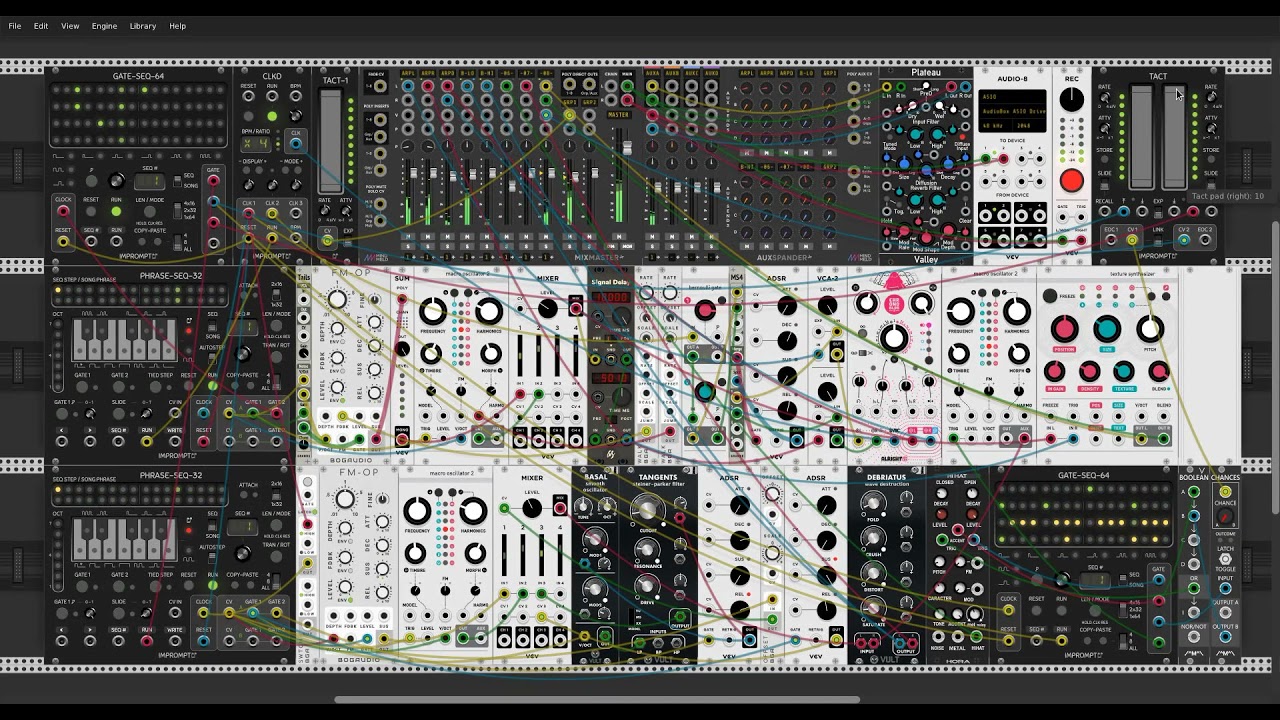
Task: Open the AudioBox ASIO Driver device selector
Action: coord(1013,111)
